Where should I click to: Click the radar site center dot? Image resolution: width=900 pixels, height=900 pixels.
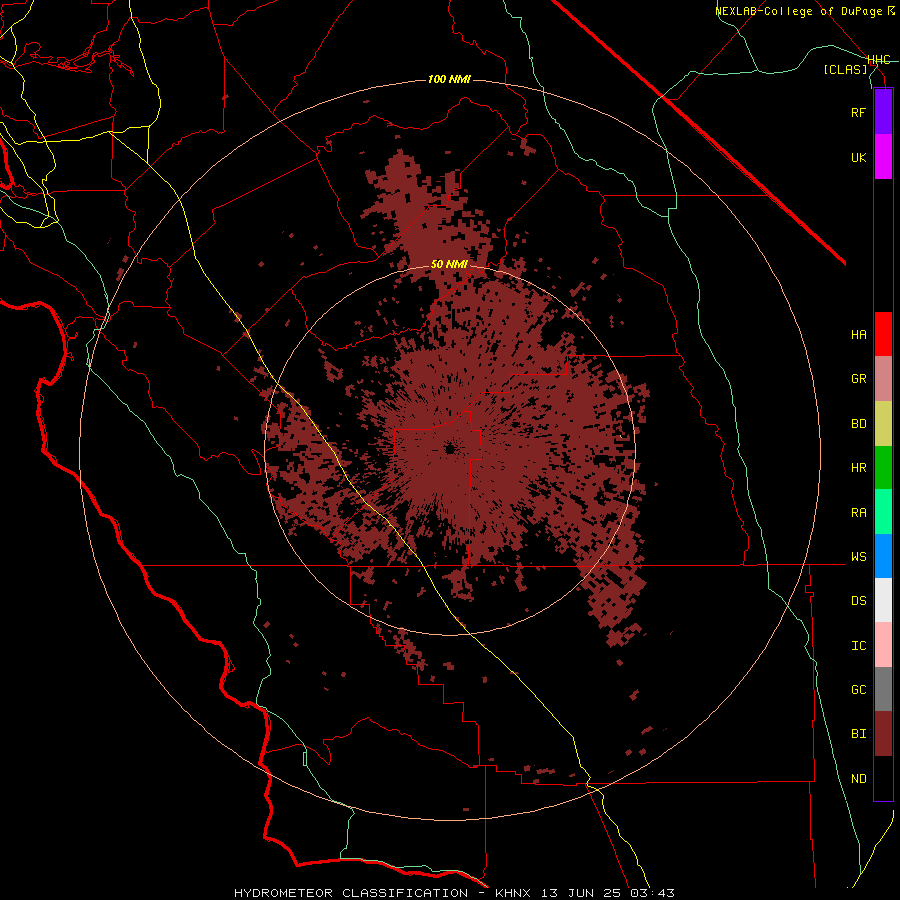[450, 449]
